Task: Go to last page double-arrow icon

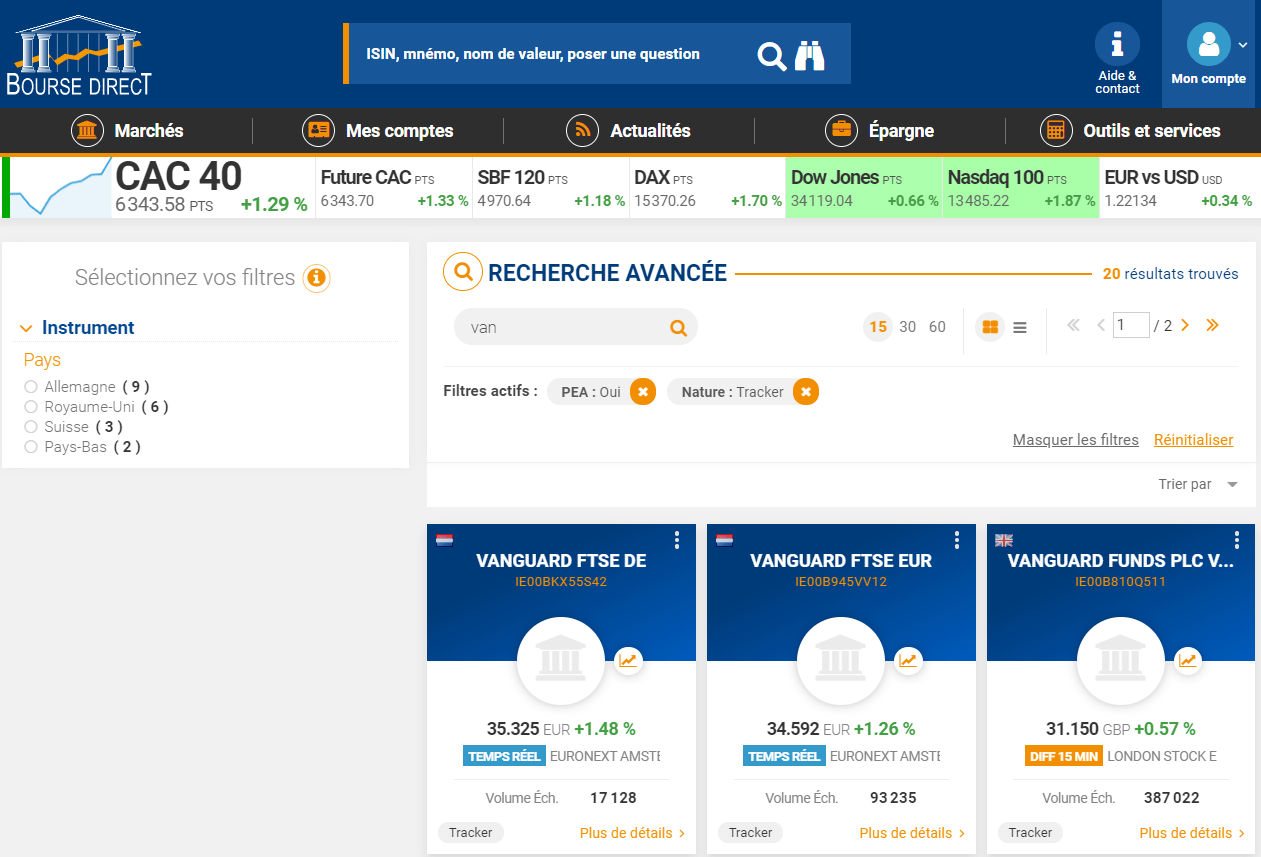Action: click(x=1212, y=325)
